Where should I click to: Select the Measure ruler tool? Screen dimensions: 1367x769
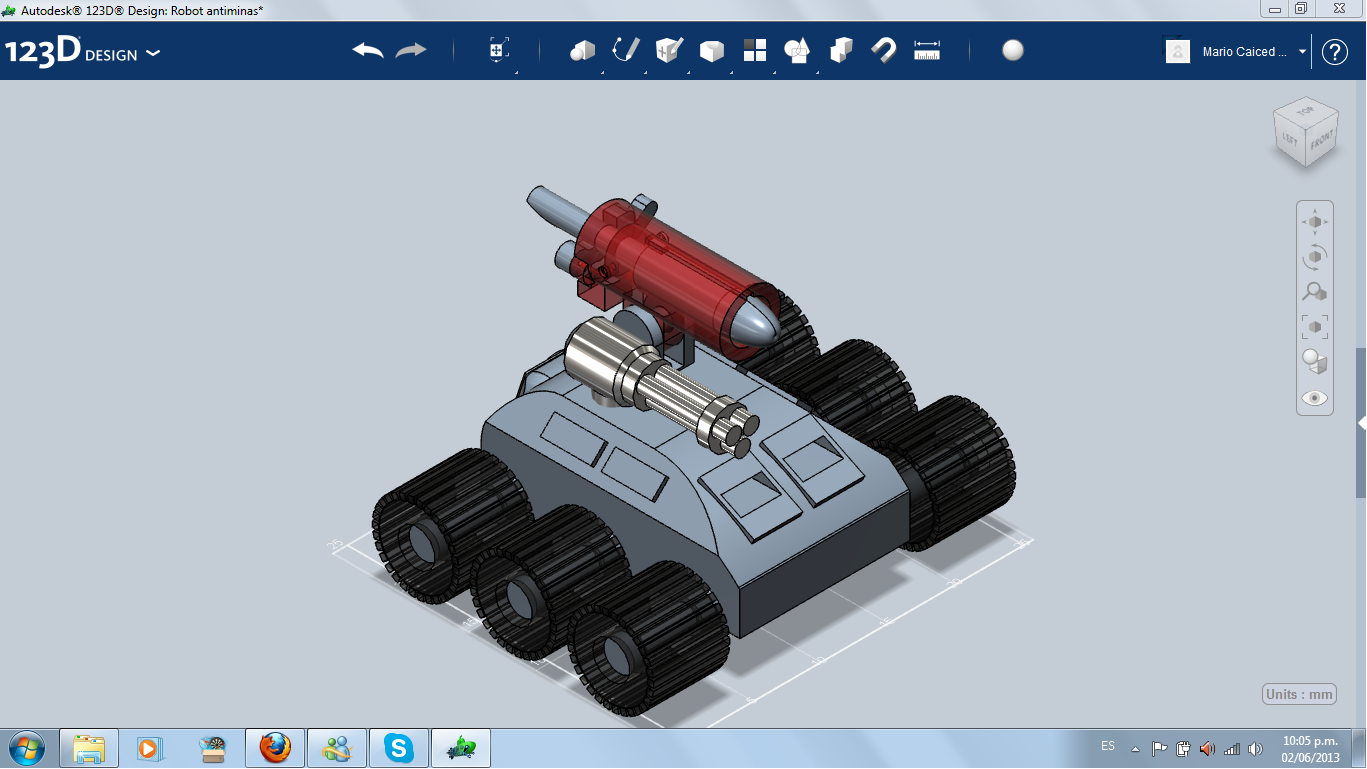[927, 50]
